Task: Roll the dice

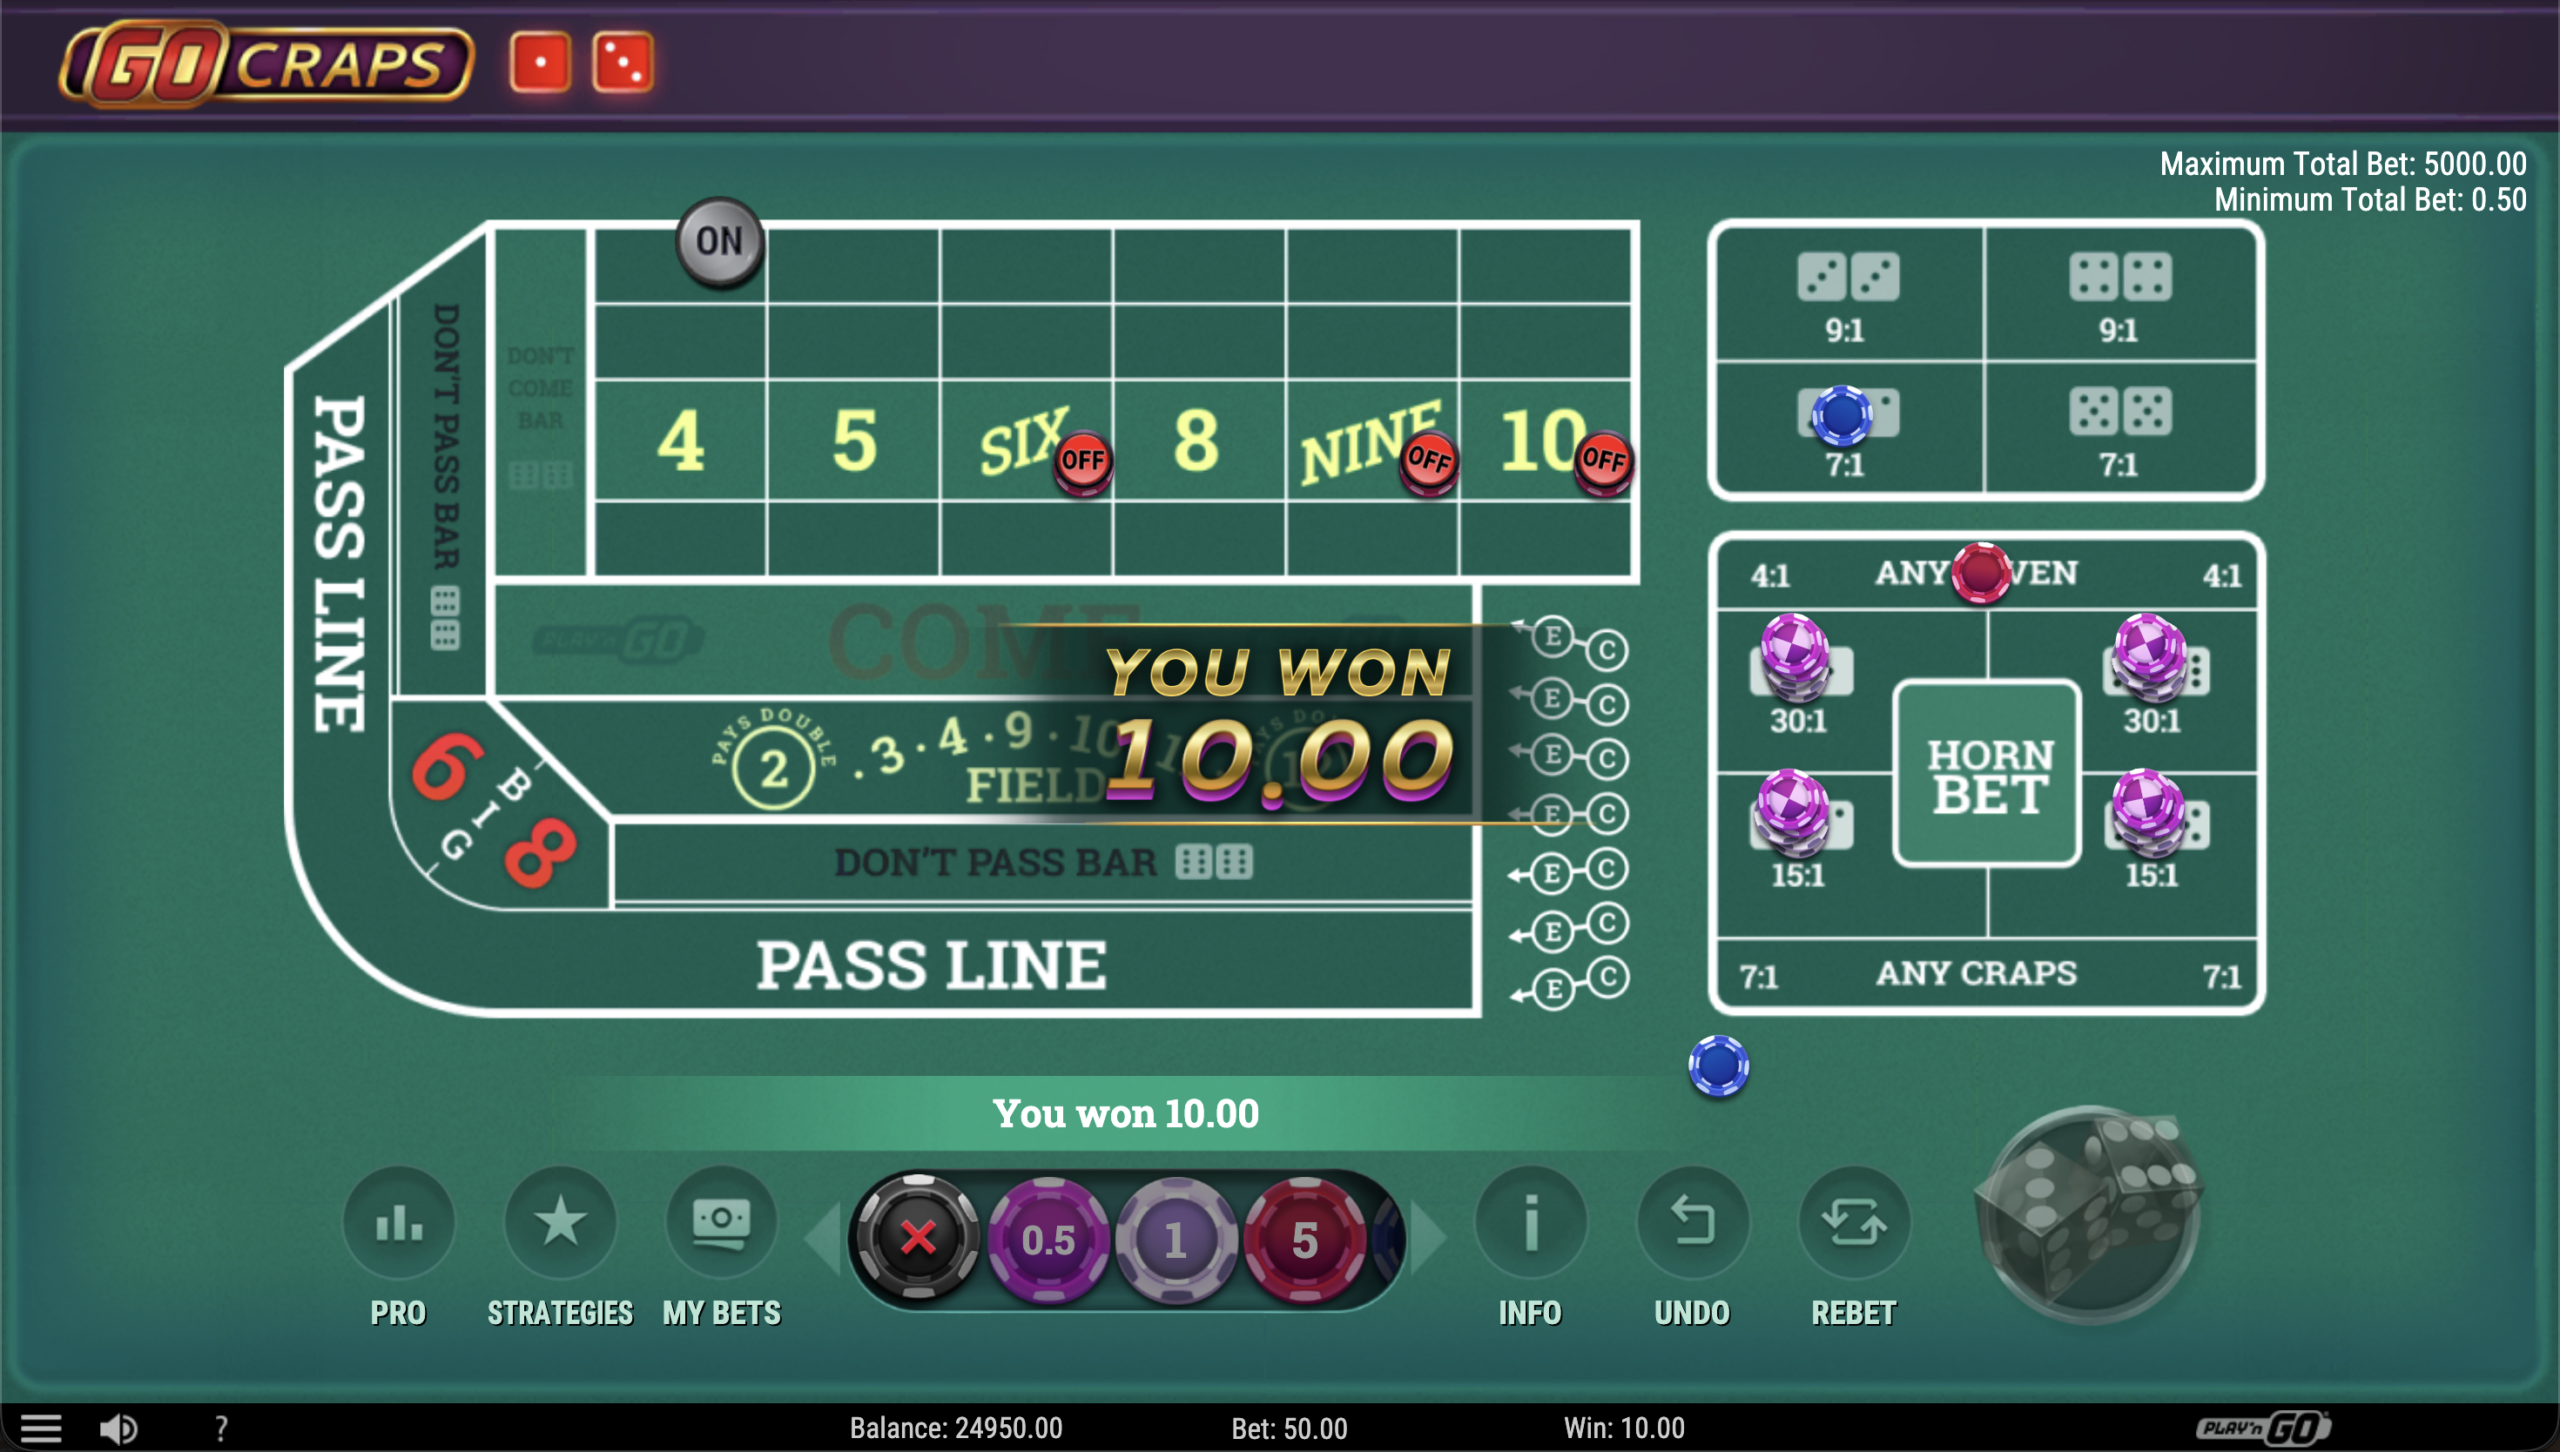Action: [x=2088, y=1213]
